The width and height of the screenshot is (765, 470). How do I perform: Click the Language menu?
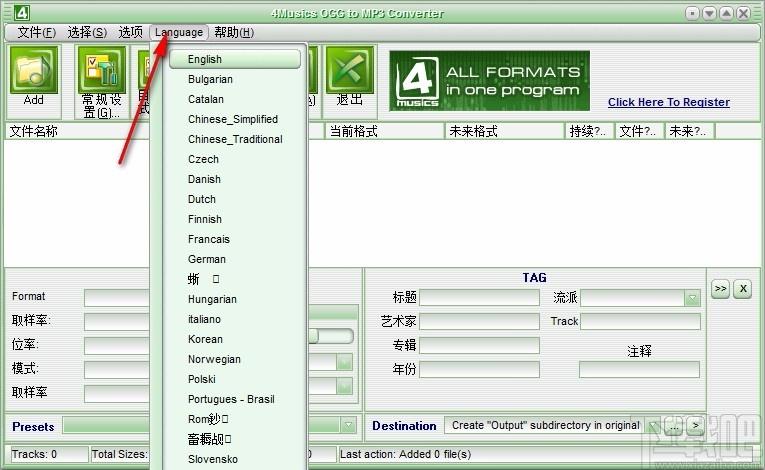[179, 32]
